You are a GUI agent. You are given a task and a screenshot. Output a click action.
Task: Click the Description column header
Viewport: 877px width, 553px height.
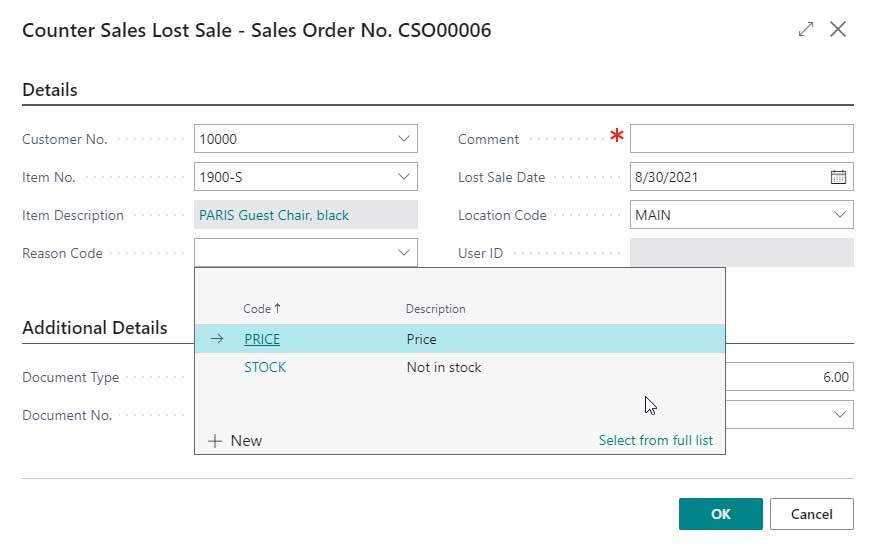(x=435, y=309)
